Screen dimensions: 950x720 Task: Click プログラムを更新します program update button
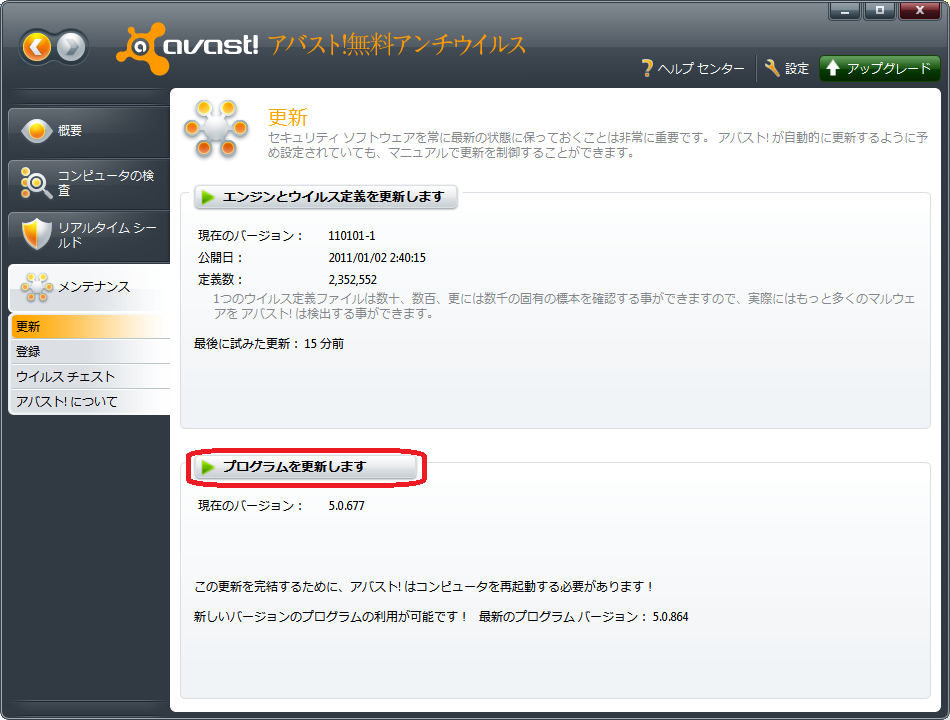point(305,467)
